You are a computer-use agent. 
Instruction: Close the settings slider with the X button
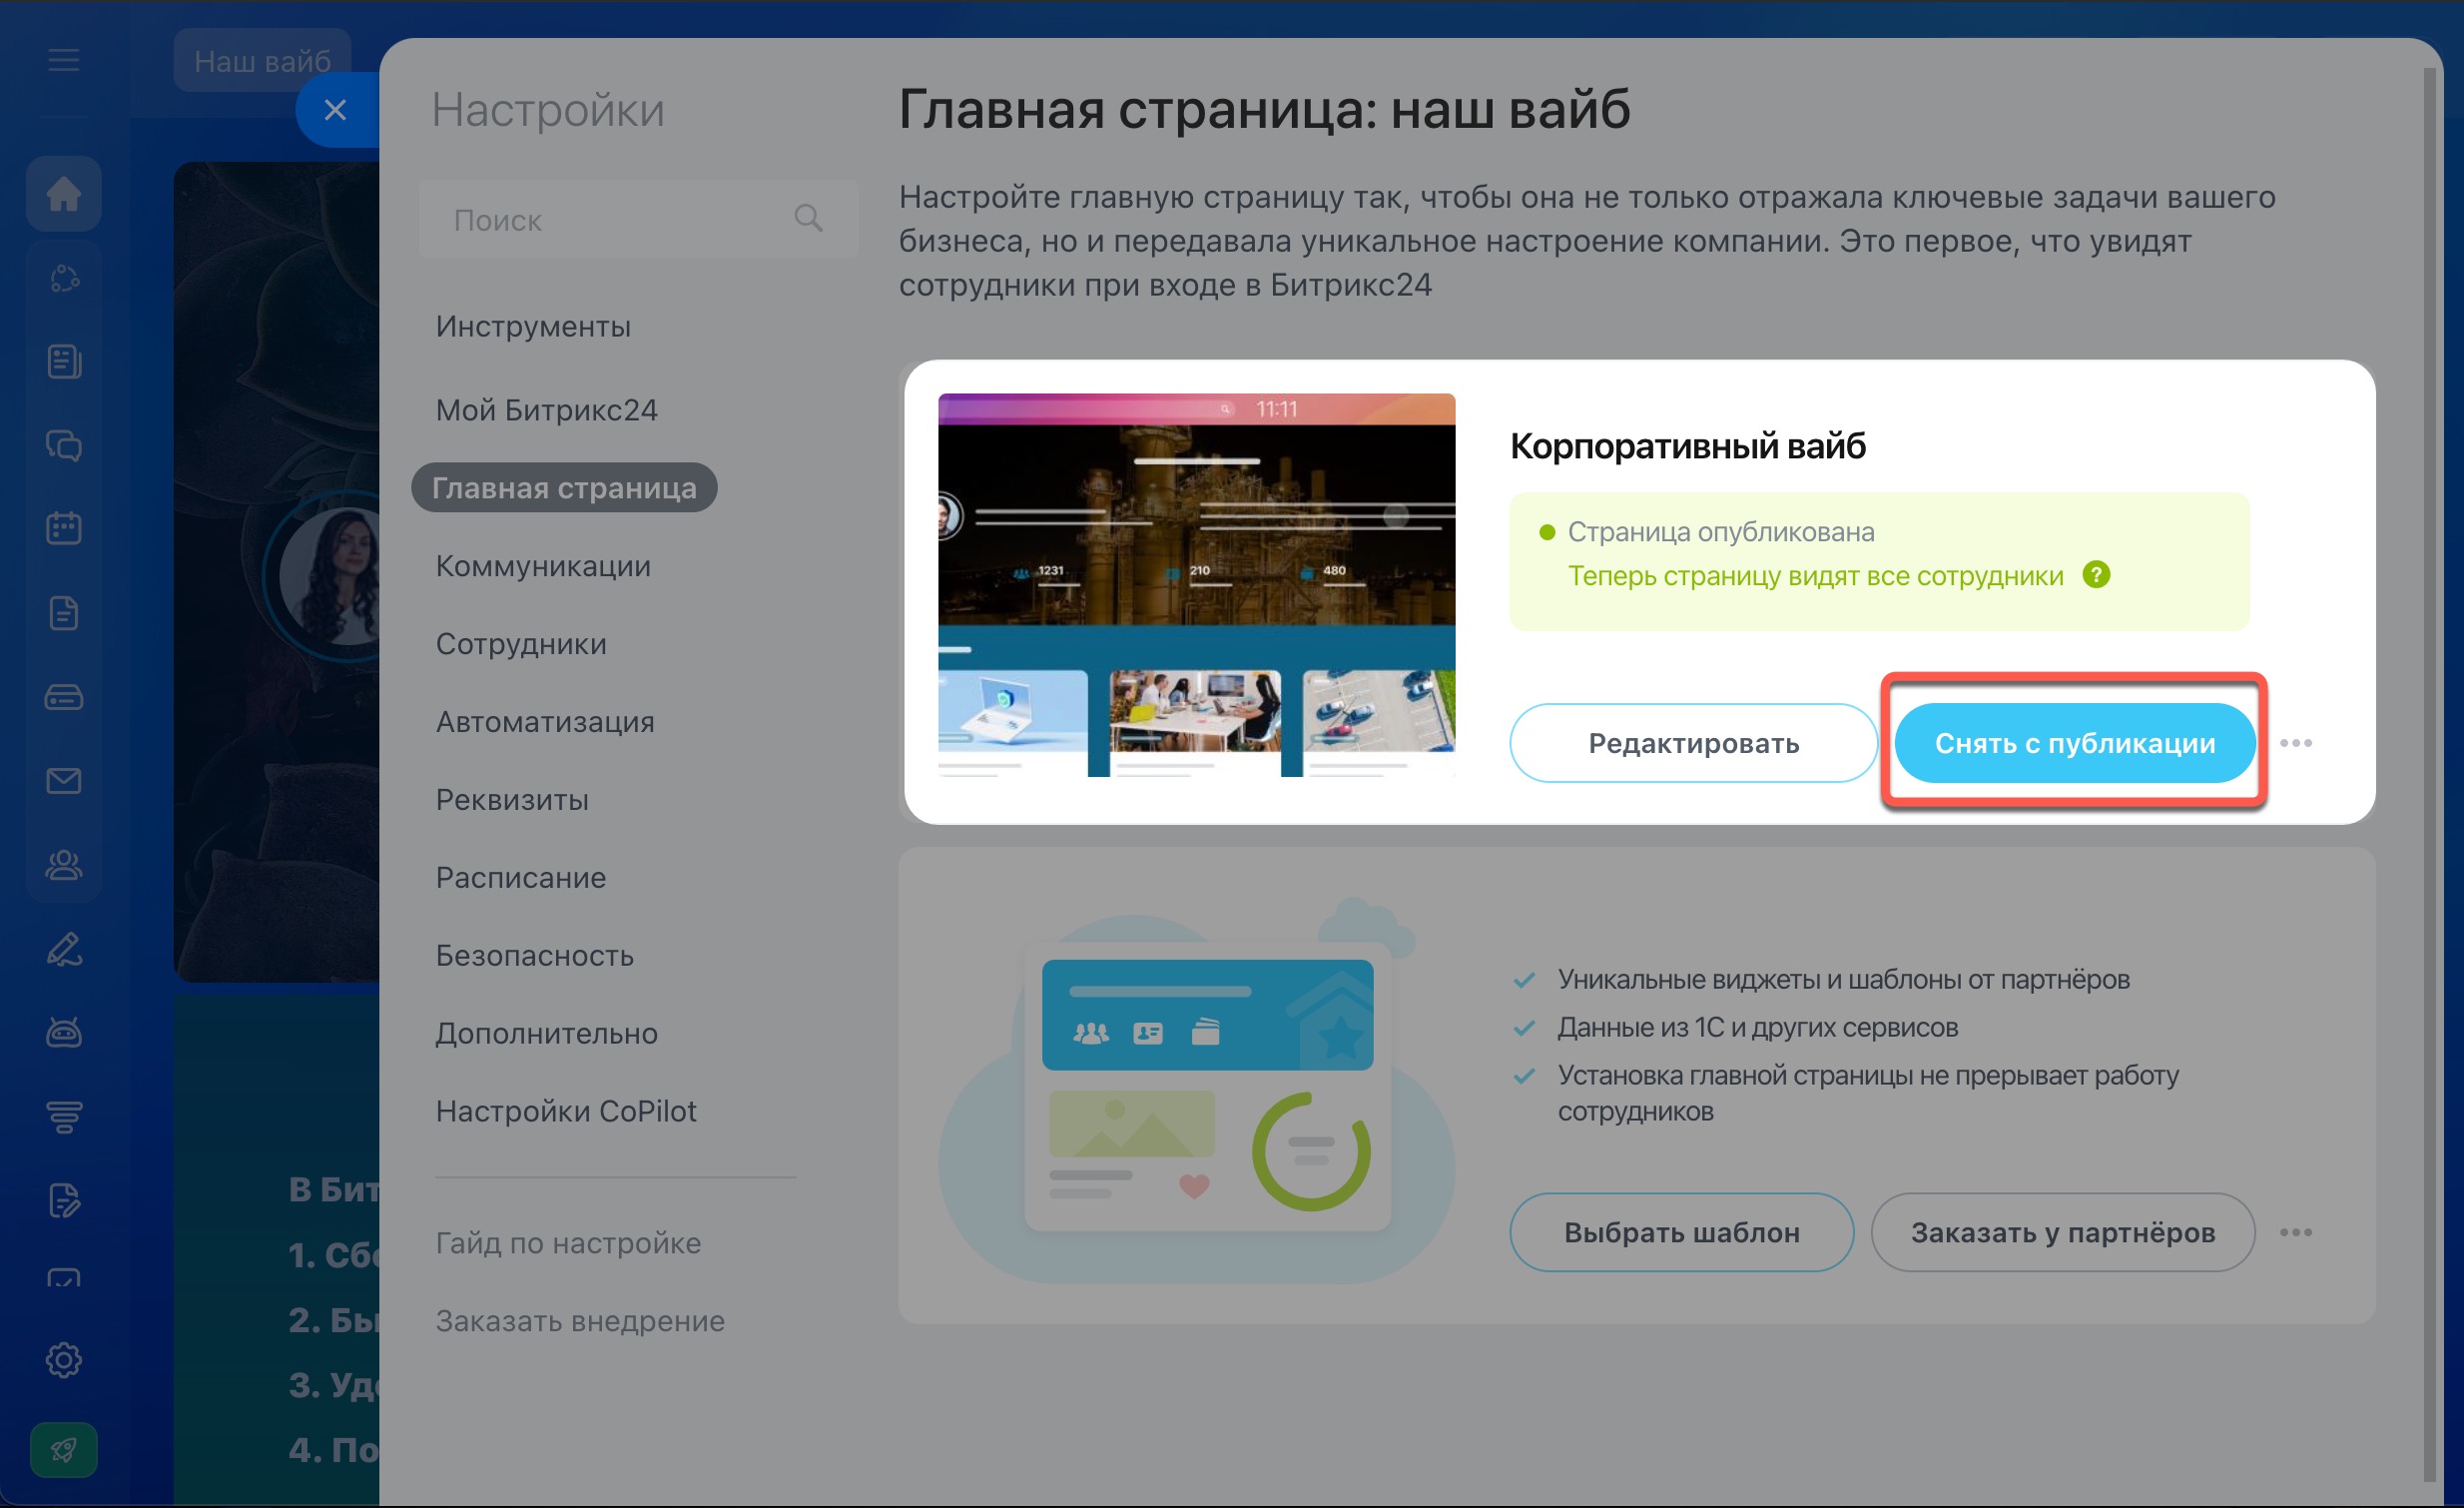[x=336, y=110]
